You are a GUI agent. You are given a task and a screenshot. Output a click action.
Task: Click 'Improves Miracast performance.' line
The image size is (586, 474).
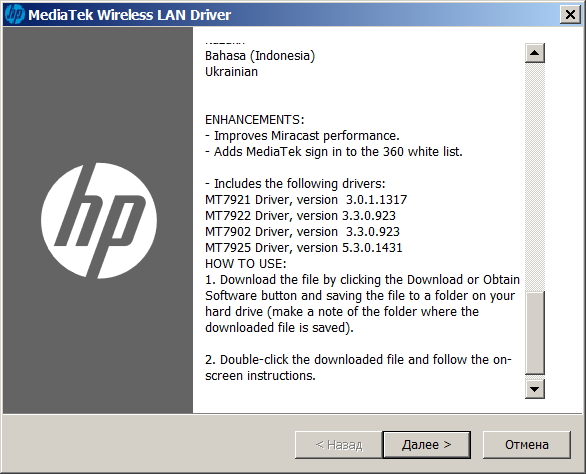coord(302,136)
